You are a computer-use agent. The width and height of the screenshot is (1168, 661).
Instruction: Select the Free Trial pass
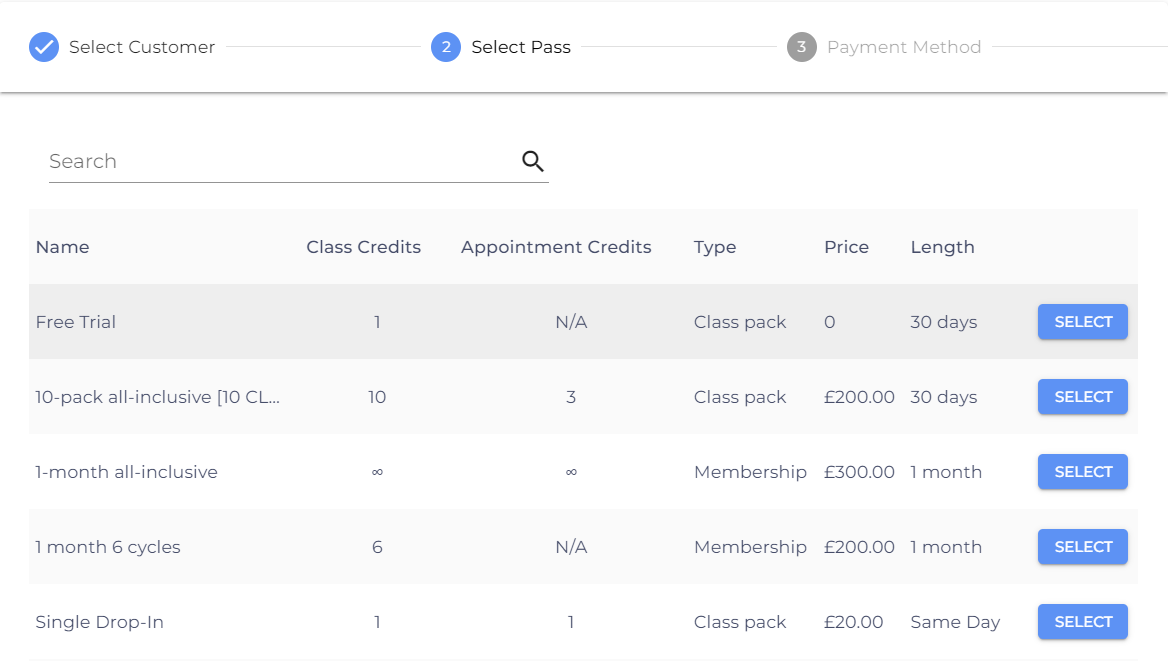click(x=1082, y=322)
